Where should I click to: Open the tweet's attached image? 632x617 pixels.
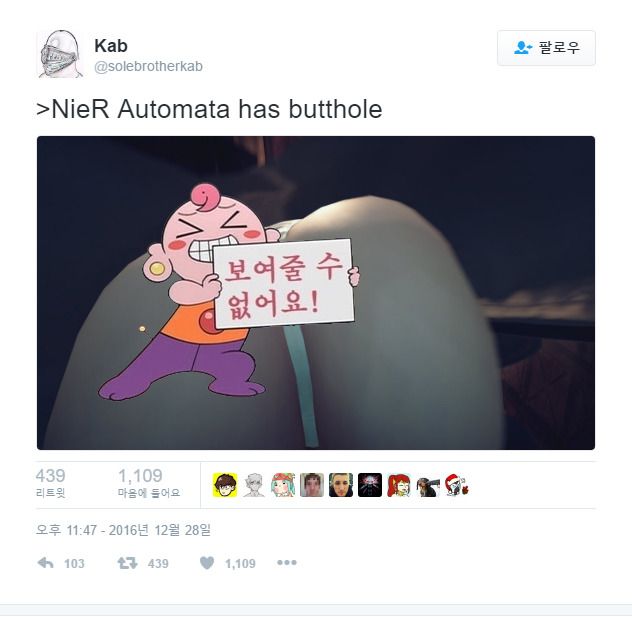pos(316,293)
